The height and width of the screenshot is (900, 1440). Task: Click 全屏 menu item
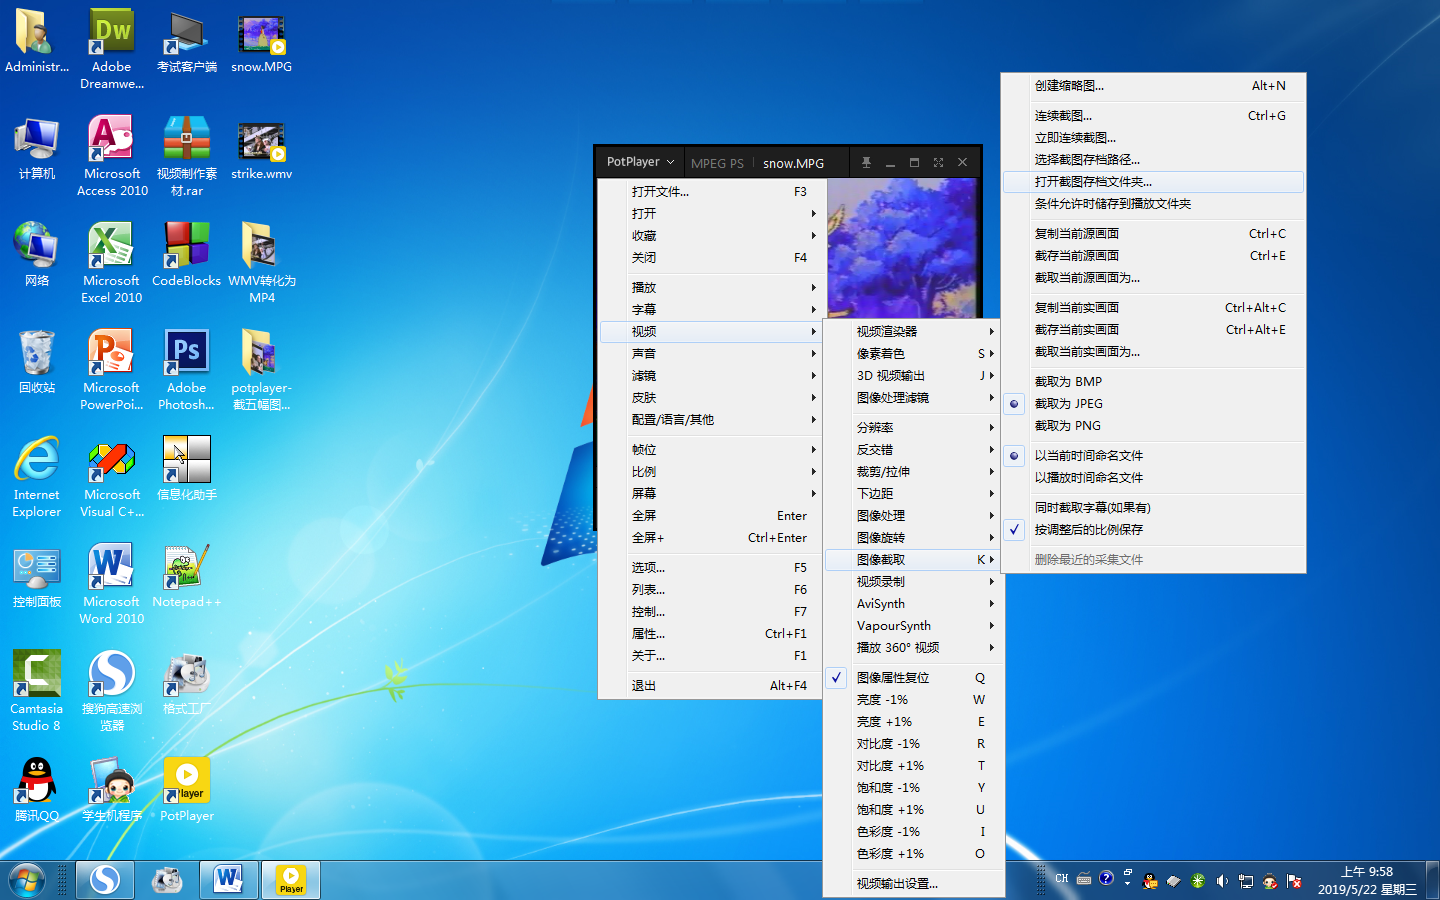click(x=711, y=516)
